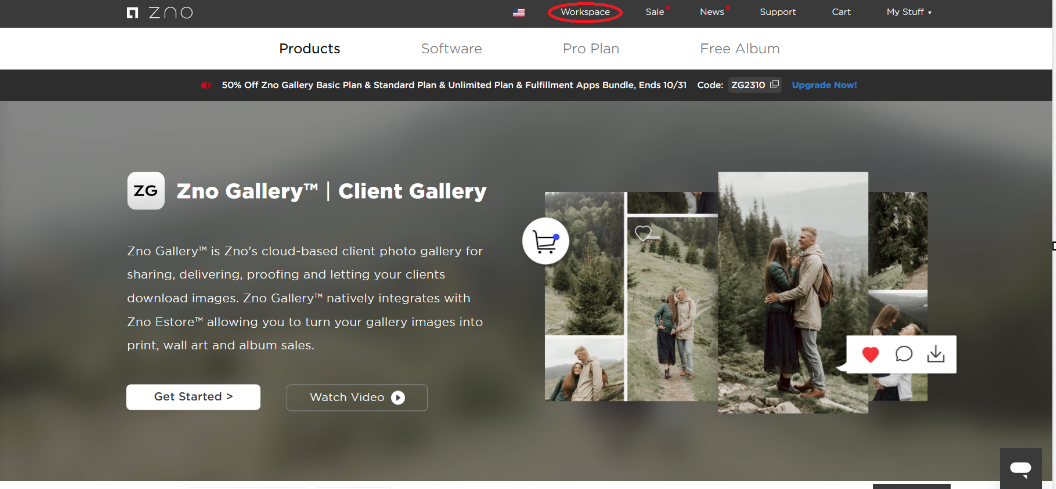Viewport: 1056px width, 489px height.
Task: Click the Zno logo in header
Action: (x=160, y=12)
